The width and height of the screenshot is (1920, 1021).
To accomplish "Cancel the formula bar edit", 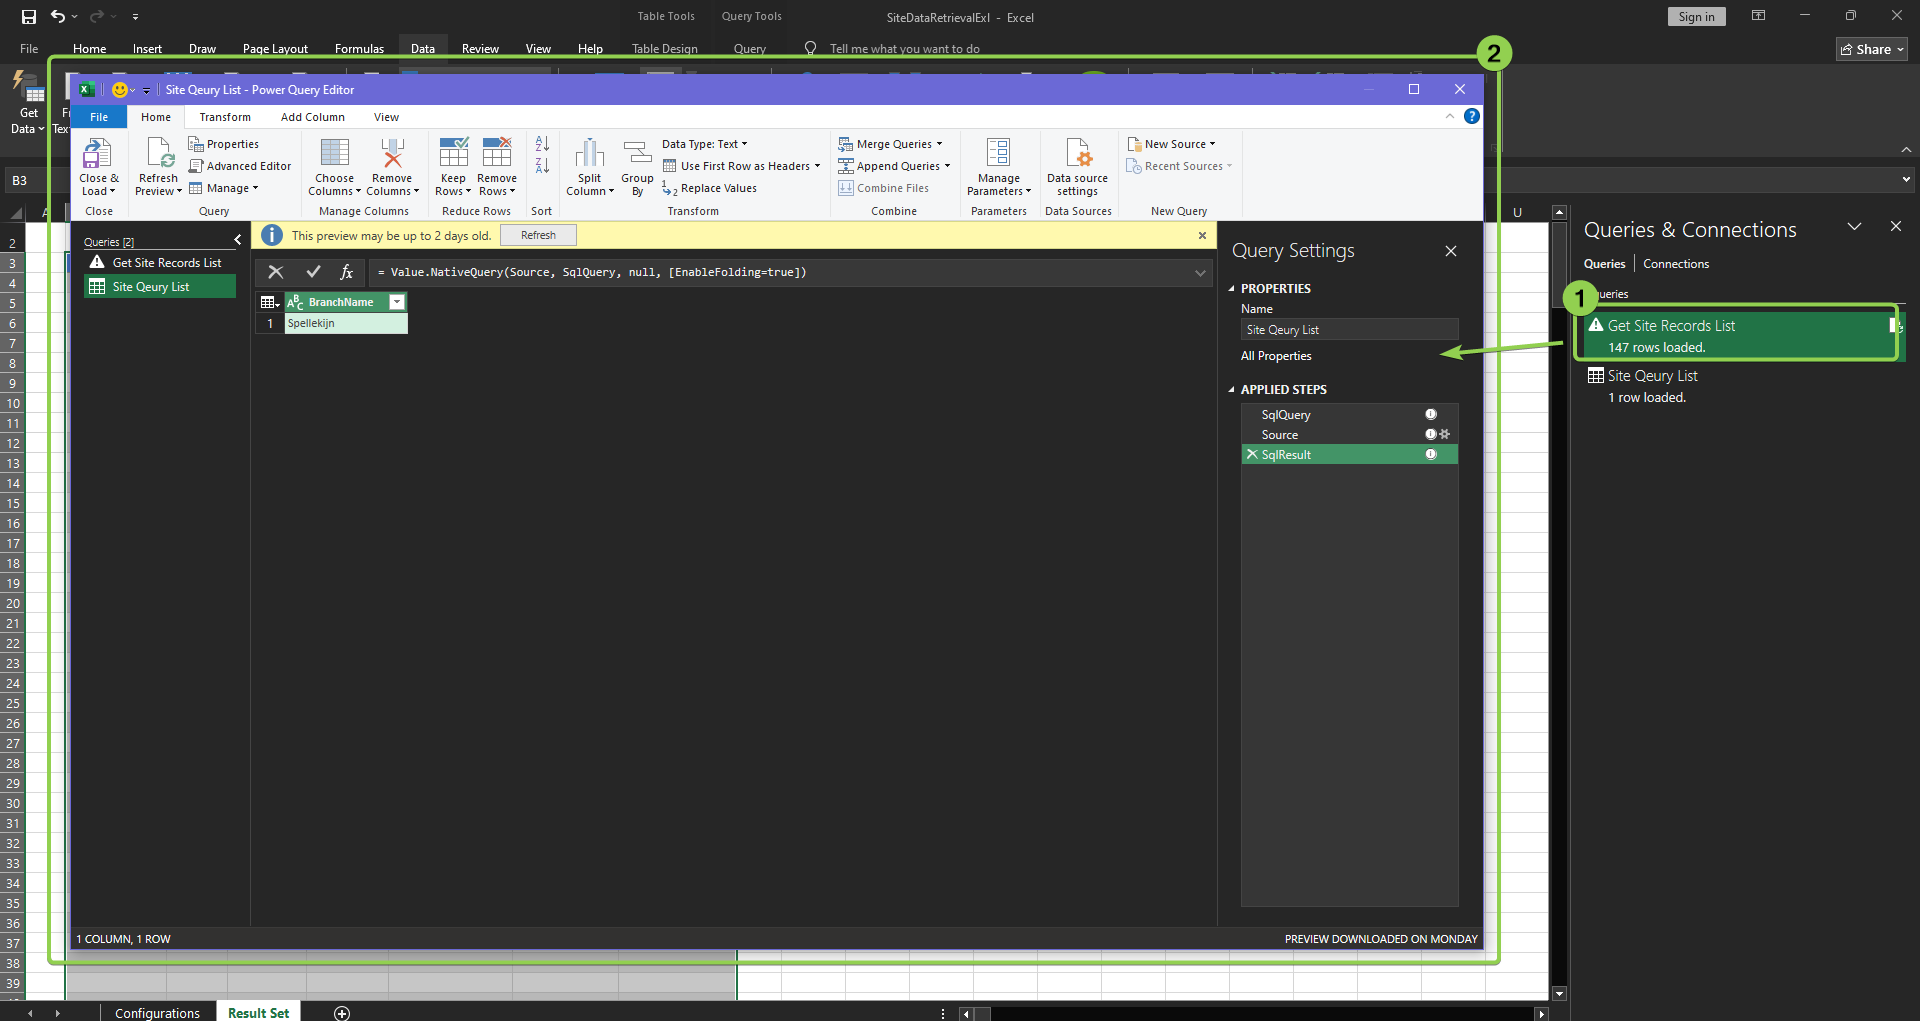I will (276, 272).
